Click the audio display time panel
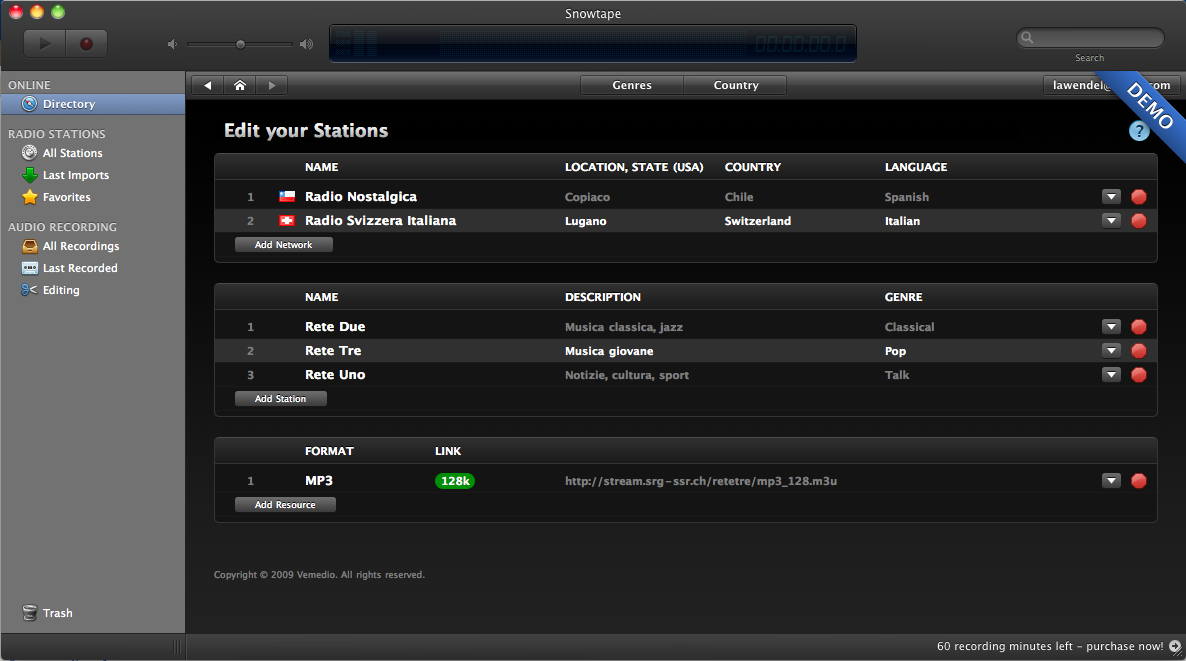The height and width of the screenshot is (661, 1186). tap(592, 43)
